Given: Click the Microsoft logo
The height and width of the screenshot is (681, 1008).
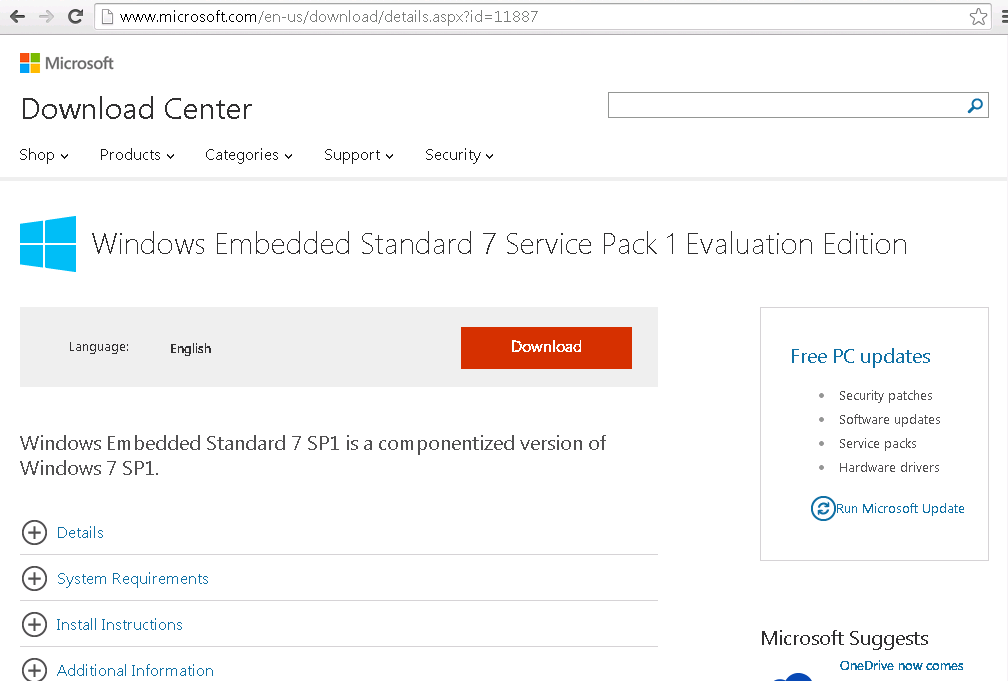Looking at the screenshot, I should (x=67, y=63).
